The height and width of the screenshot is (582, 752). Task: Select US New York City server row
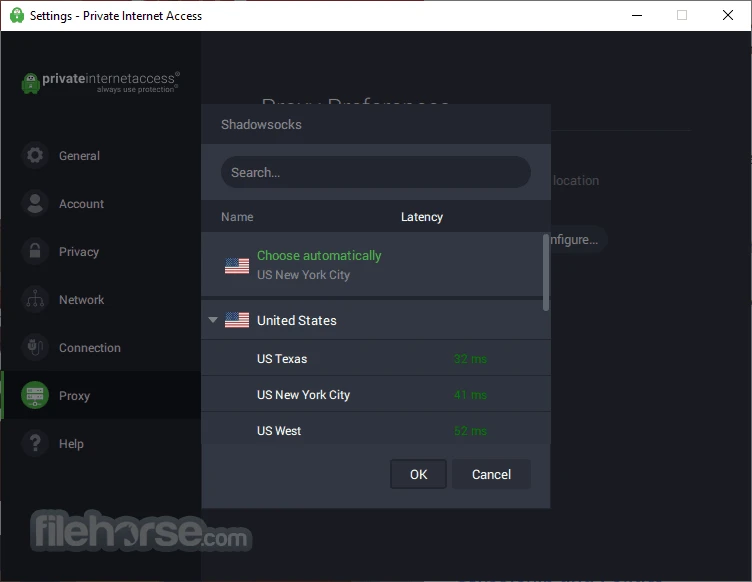pos(376,394)
